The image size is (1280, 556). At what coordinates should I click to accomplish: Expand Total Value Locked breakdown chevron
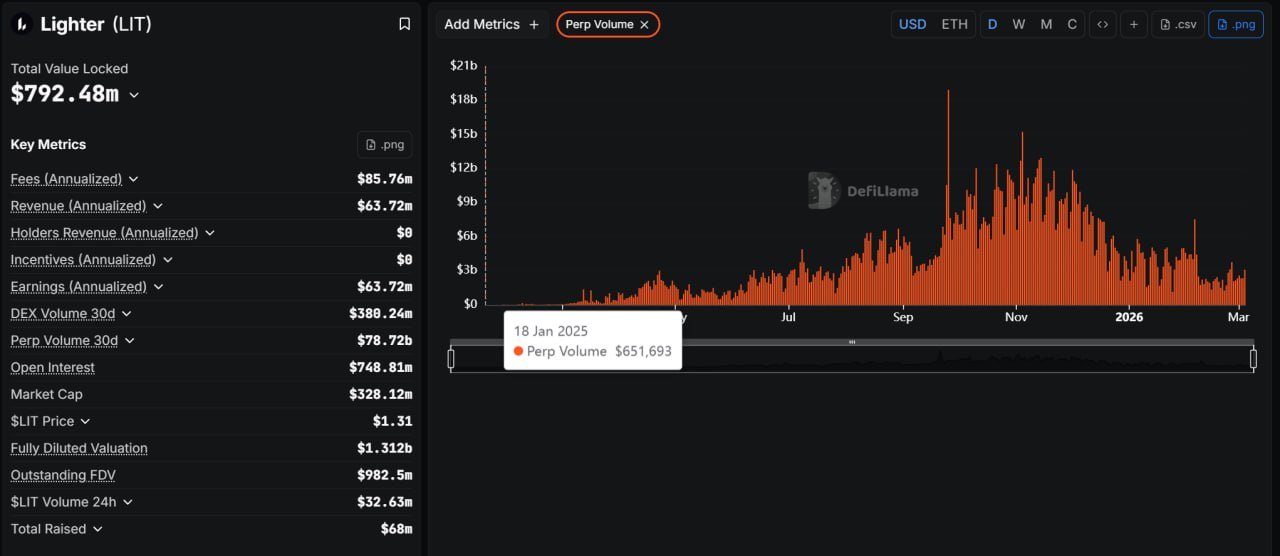pyautogui.click(x=134, y=95)
